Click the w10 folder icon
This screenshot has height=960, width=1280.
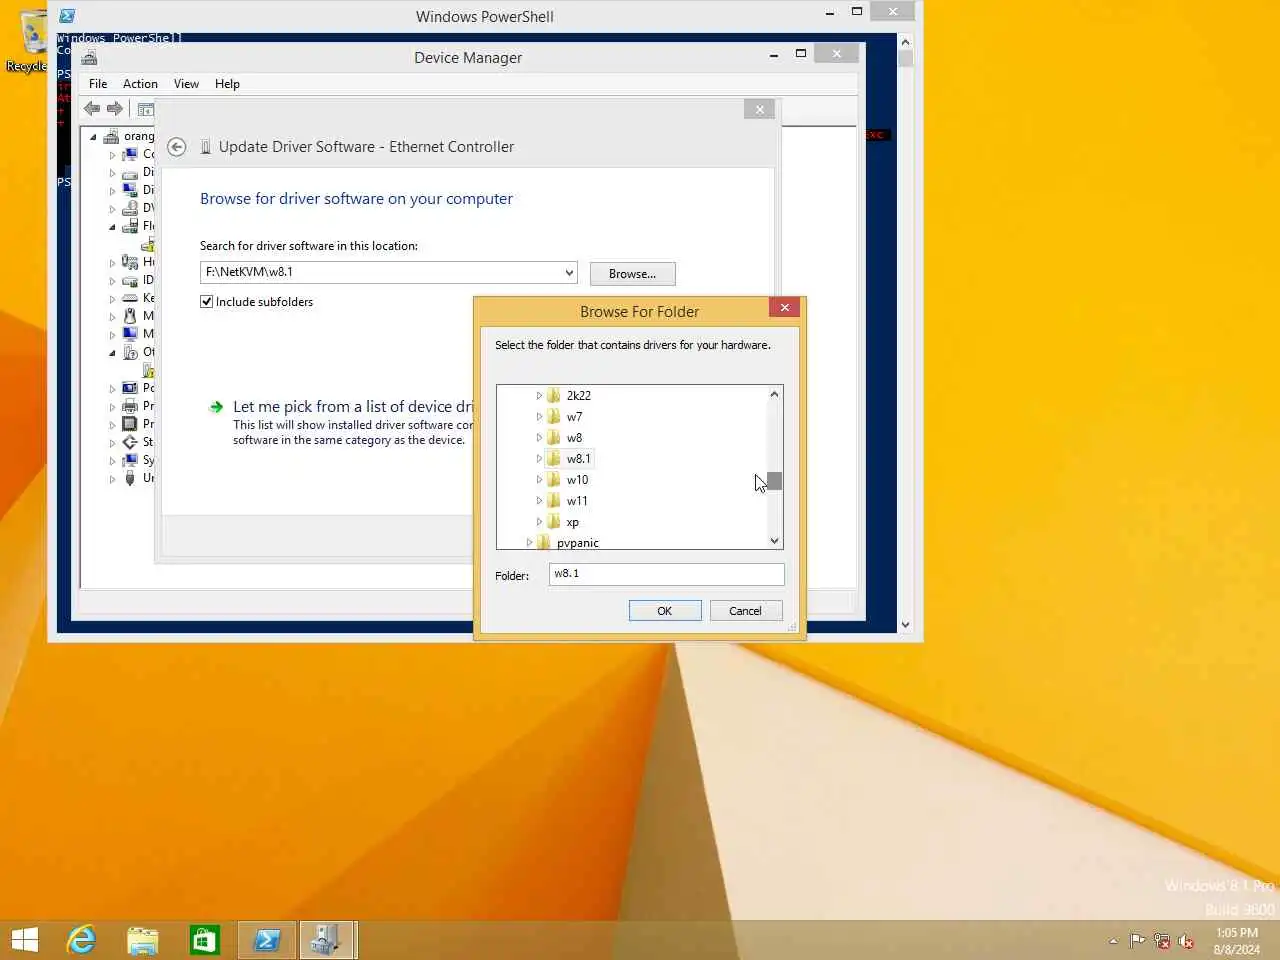(554, 480)
